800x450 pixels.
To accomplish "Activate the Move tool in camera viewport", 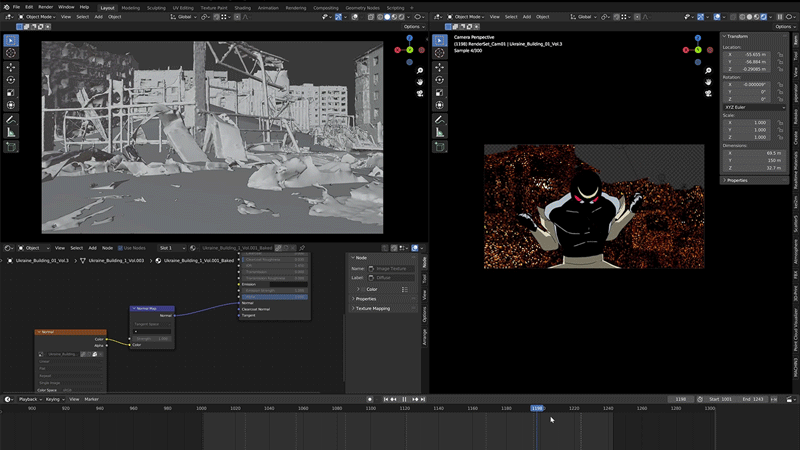I will (440, 67).
